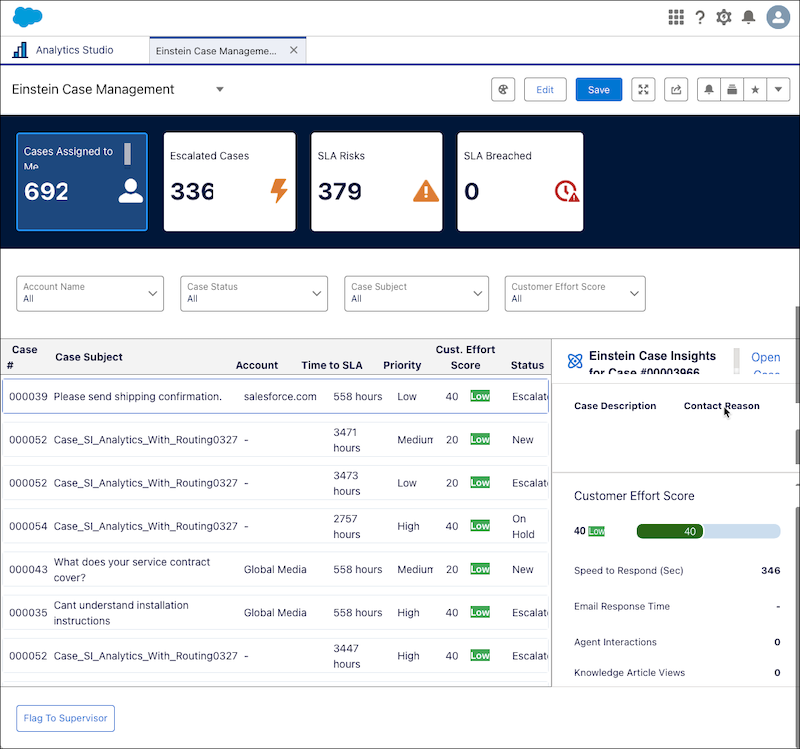
Task: Click the Save button
Action: click(598, 90)
